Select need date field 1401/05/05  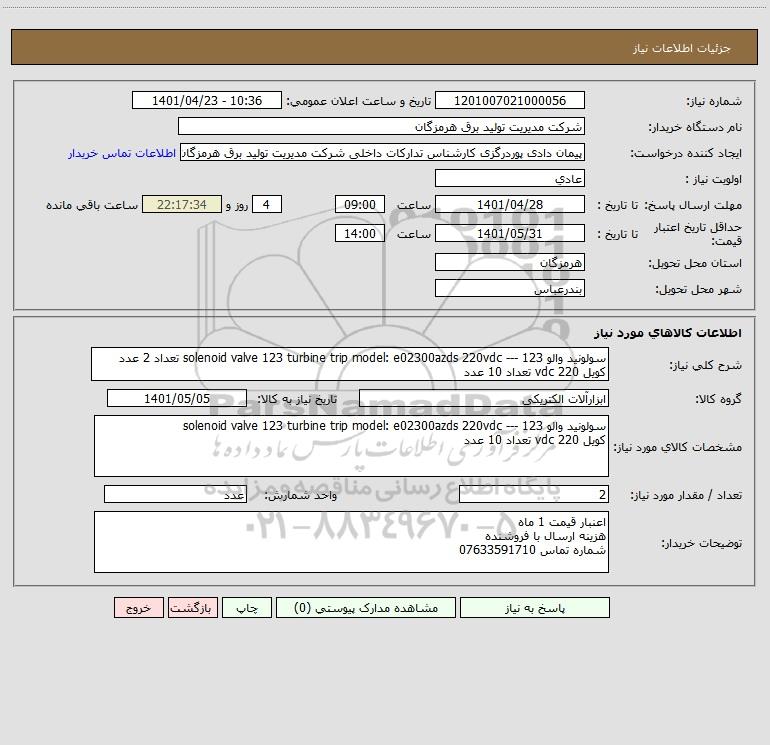pos(177,398)
